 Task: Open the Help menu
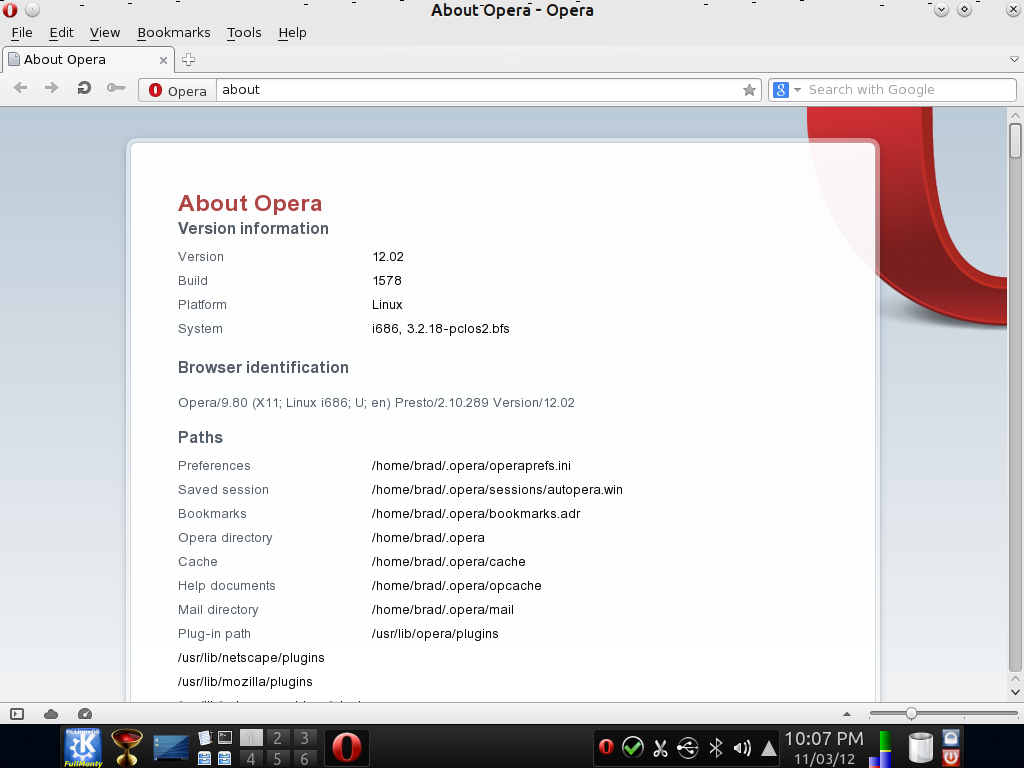292,33
